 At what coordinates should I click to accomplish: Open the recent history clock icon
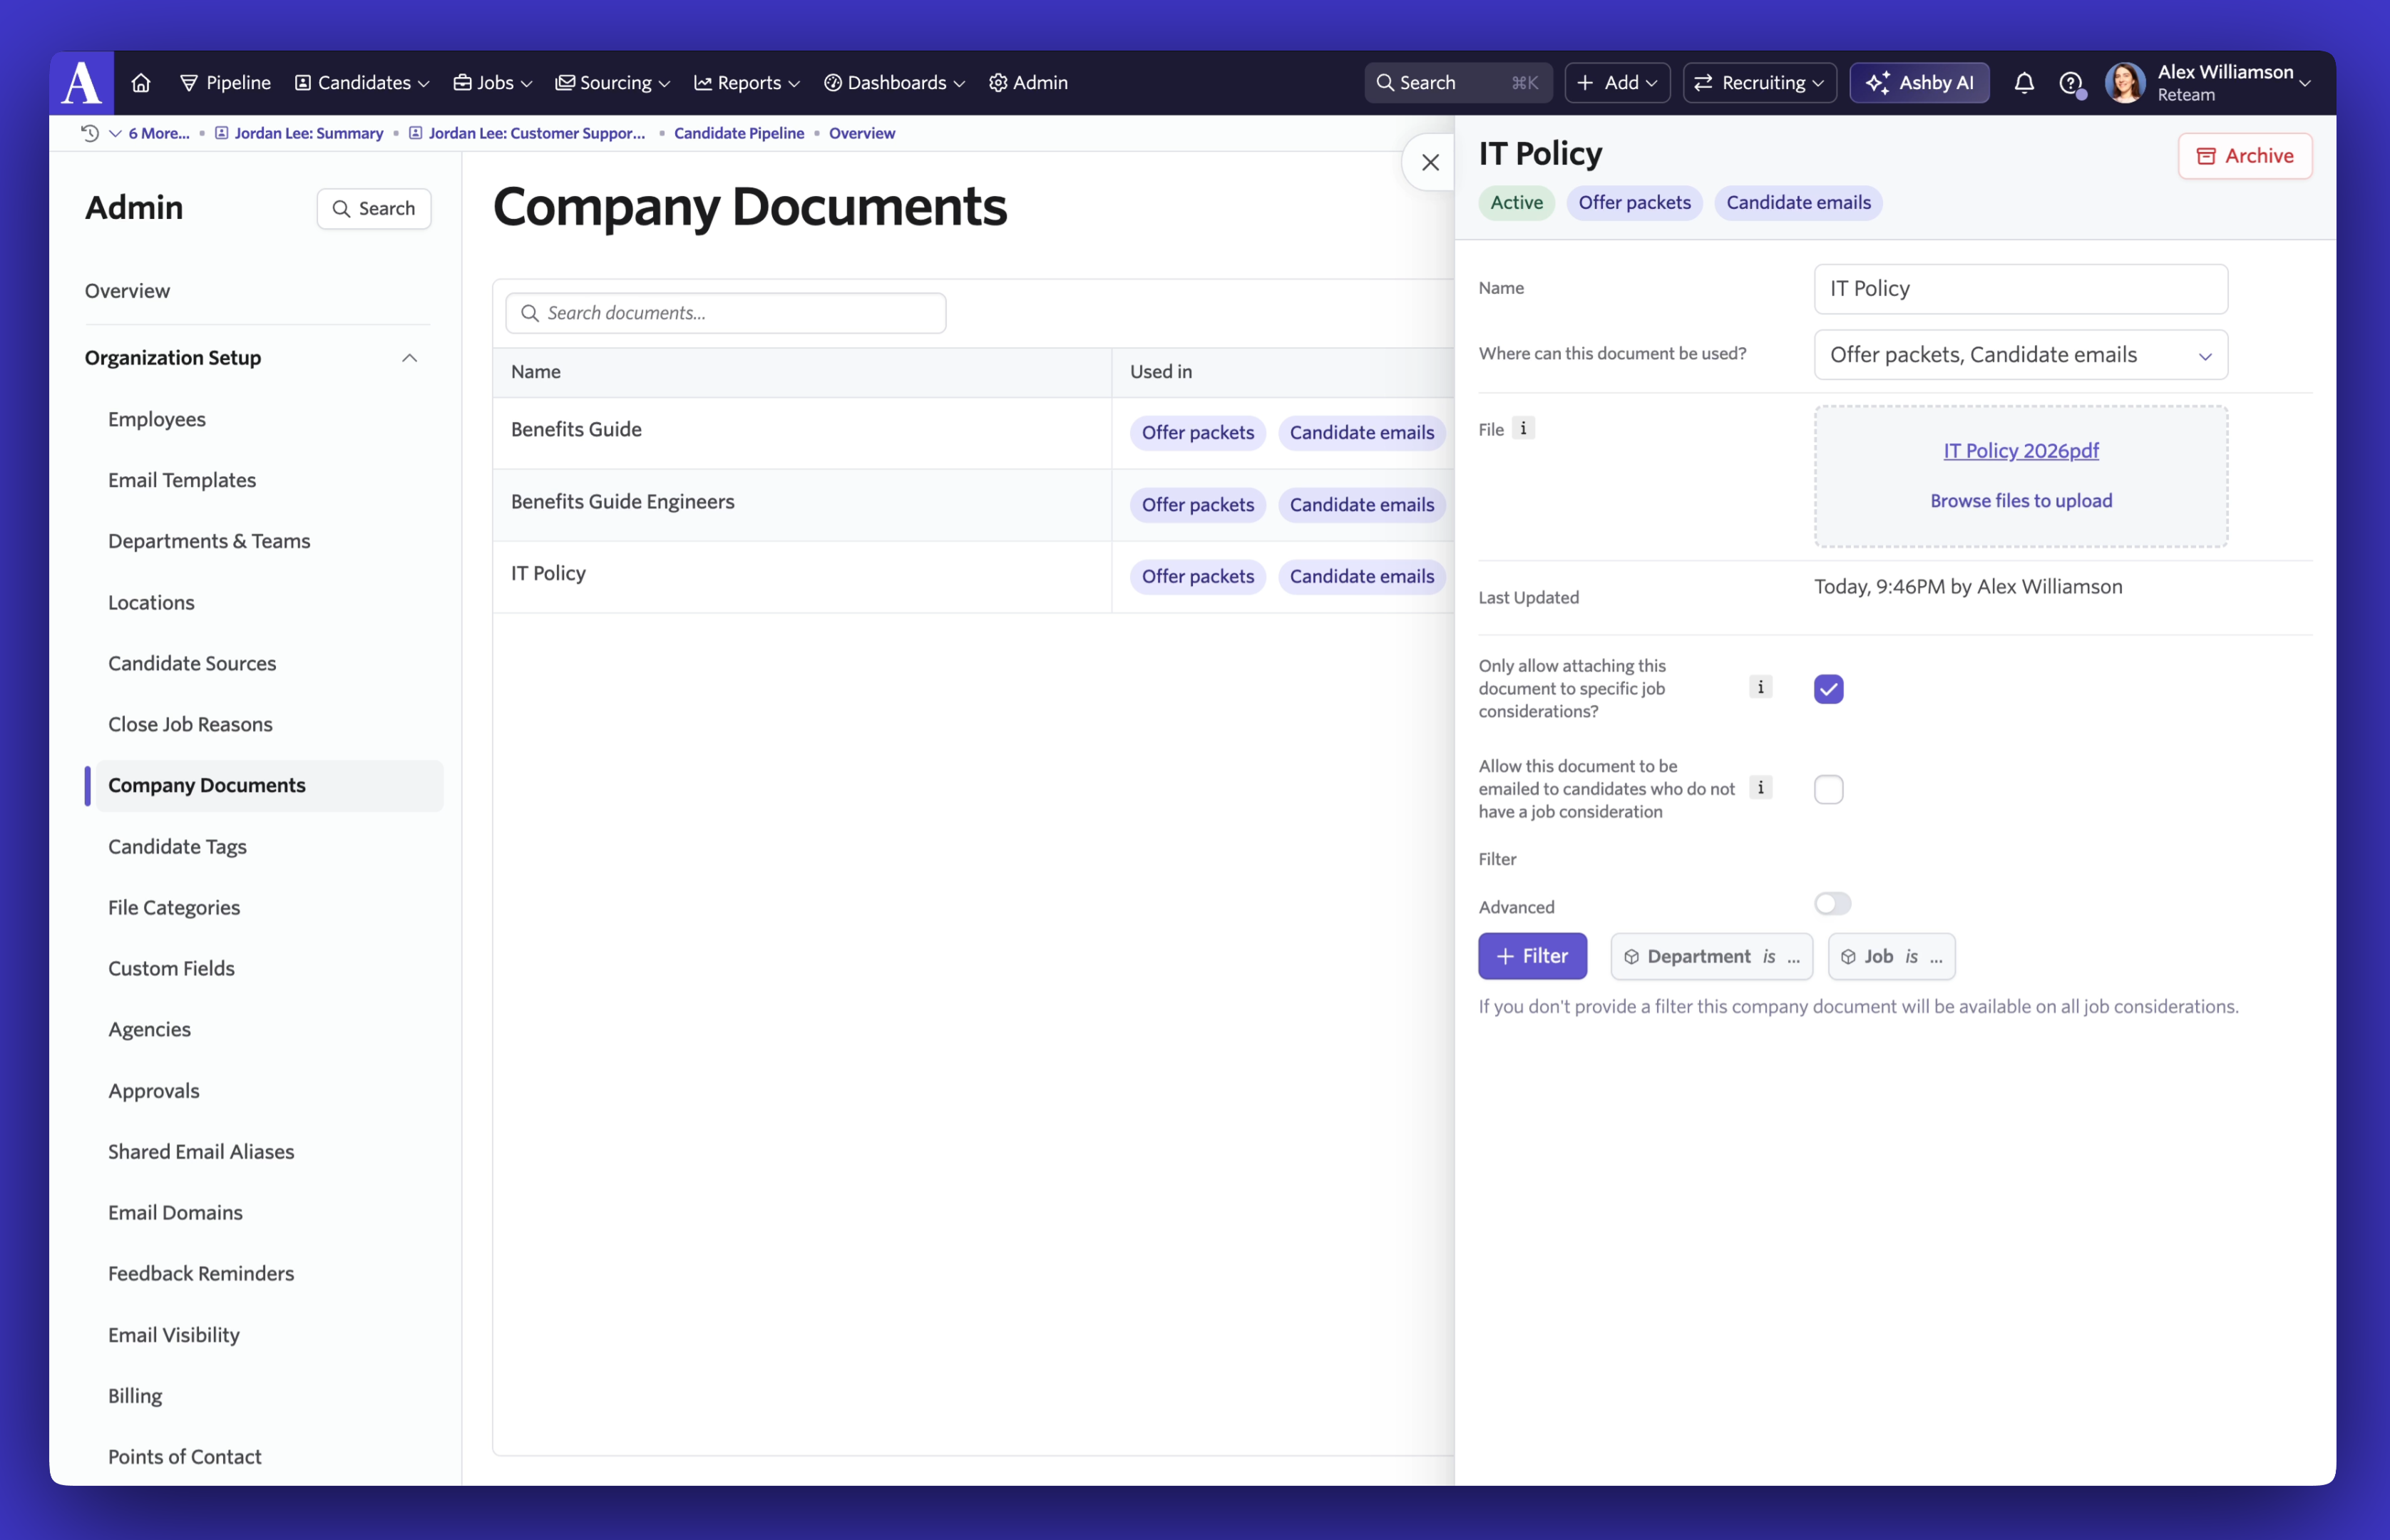click(90, 133)
